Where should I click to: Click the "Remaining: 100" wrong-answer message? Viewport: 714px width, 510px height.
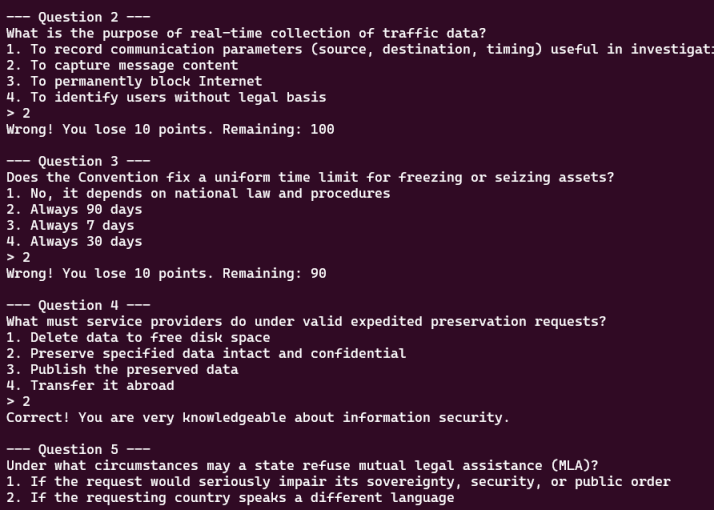click(x=170, y=129)
